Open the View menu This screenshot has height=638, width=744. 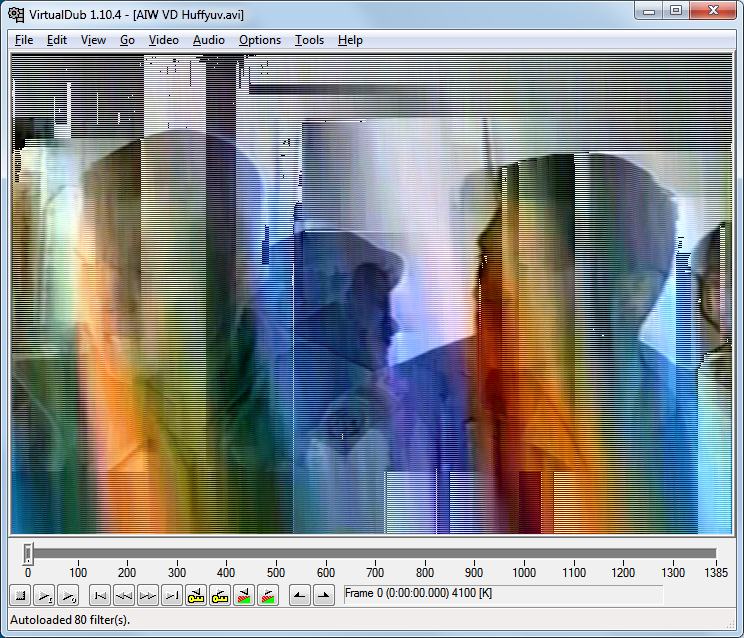tap(93, 40)
